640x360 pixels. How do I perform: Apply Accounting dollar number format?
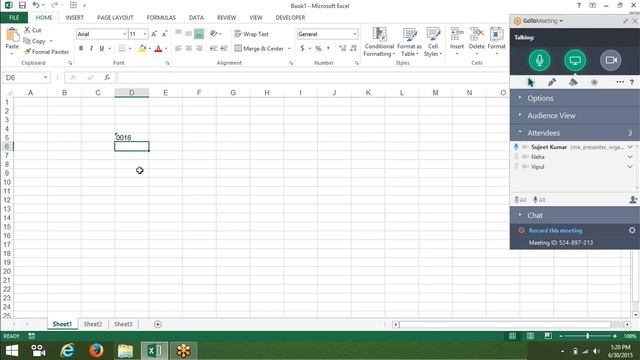click(x=302, y=49)
